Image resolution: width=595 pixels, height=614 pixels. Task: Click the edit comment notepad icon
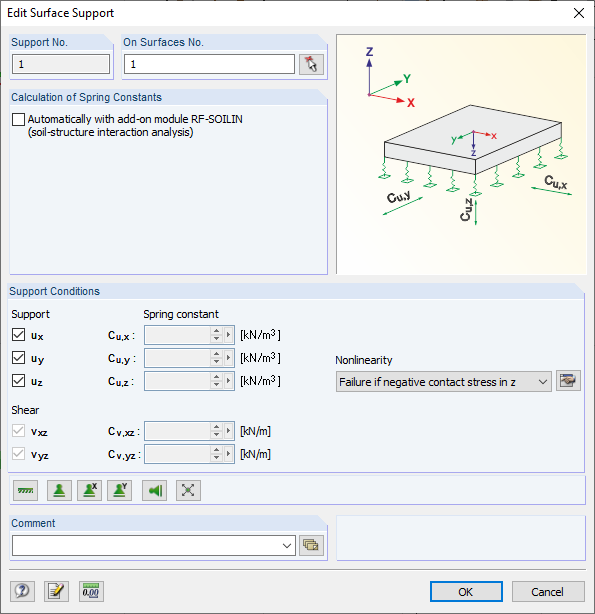[56, 591]
